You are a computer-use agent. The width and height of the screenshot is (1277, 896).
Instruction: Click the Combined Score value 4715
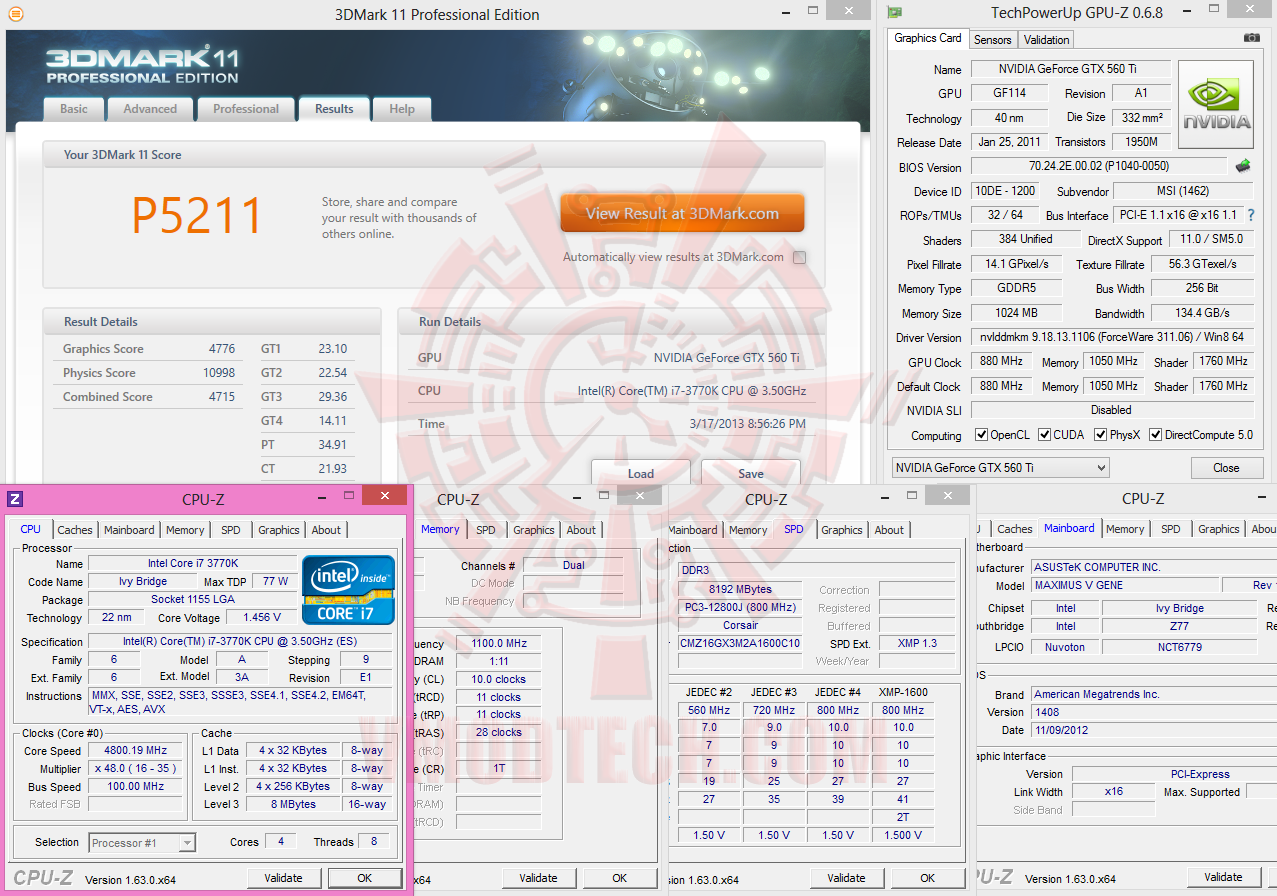(x=222, y=396)
